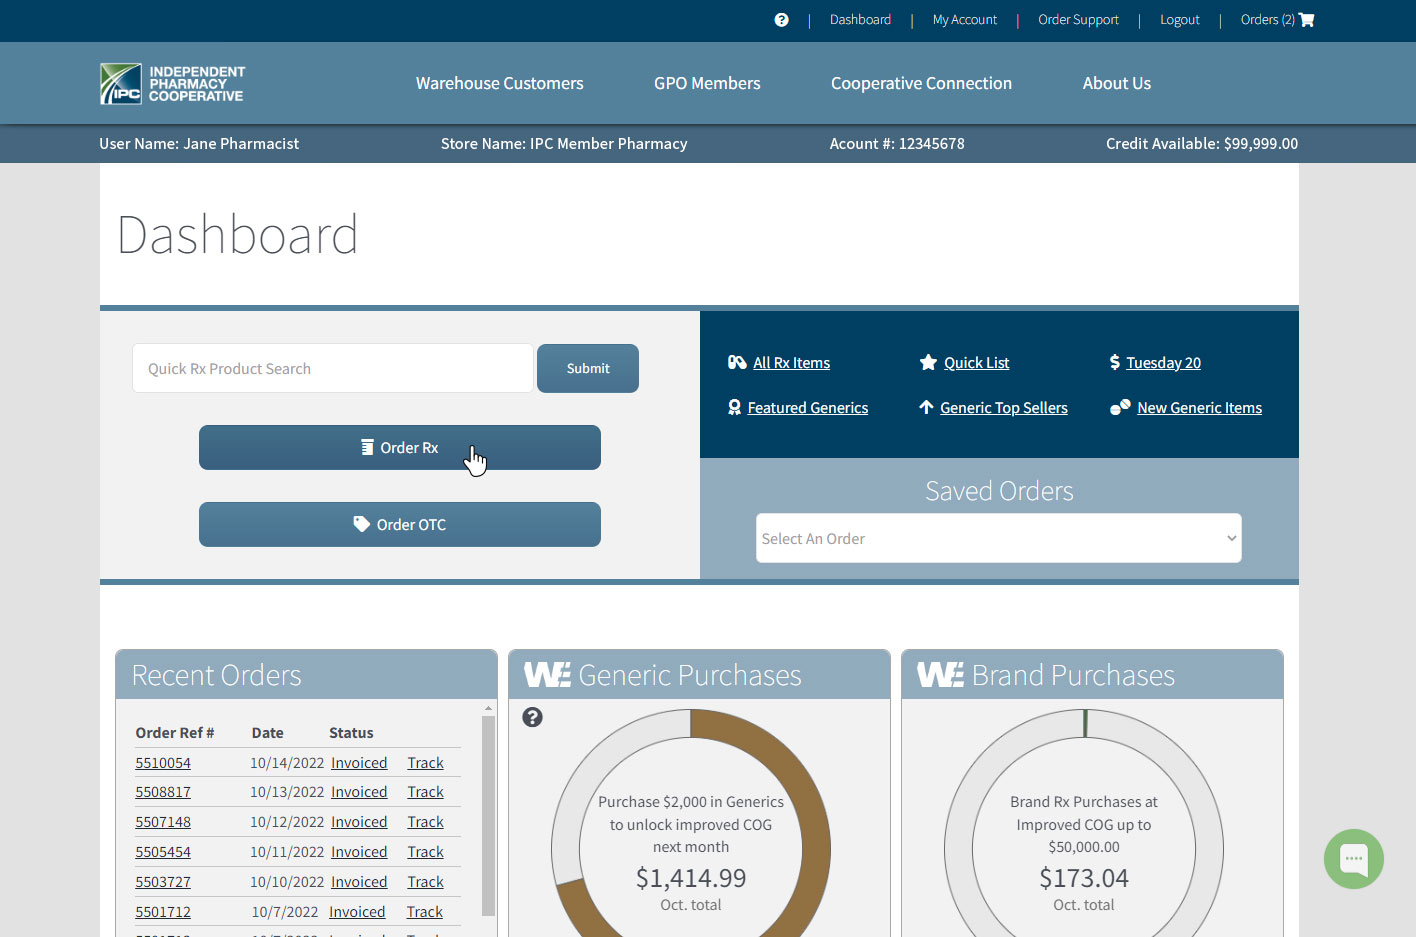Click the Brand Purchases $173.04 total
This screenshot has height=937, width=1416.
[1084, 878]
